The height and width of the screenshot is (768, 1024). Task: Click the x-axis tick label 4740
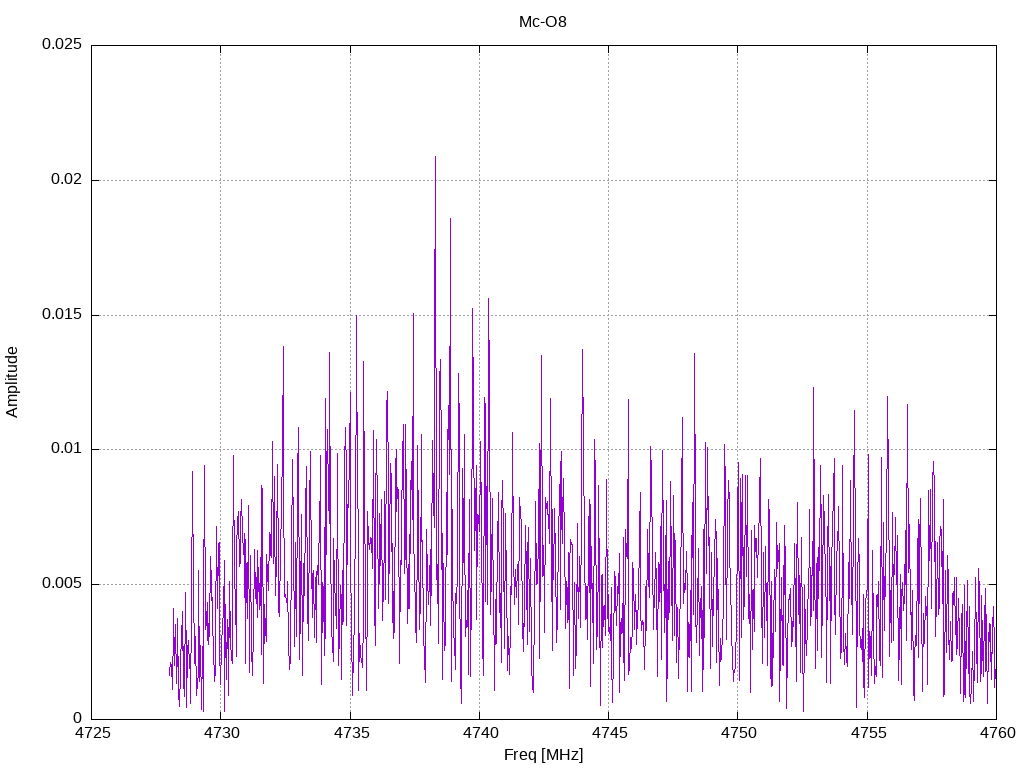pos(480,733)
